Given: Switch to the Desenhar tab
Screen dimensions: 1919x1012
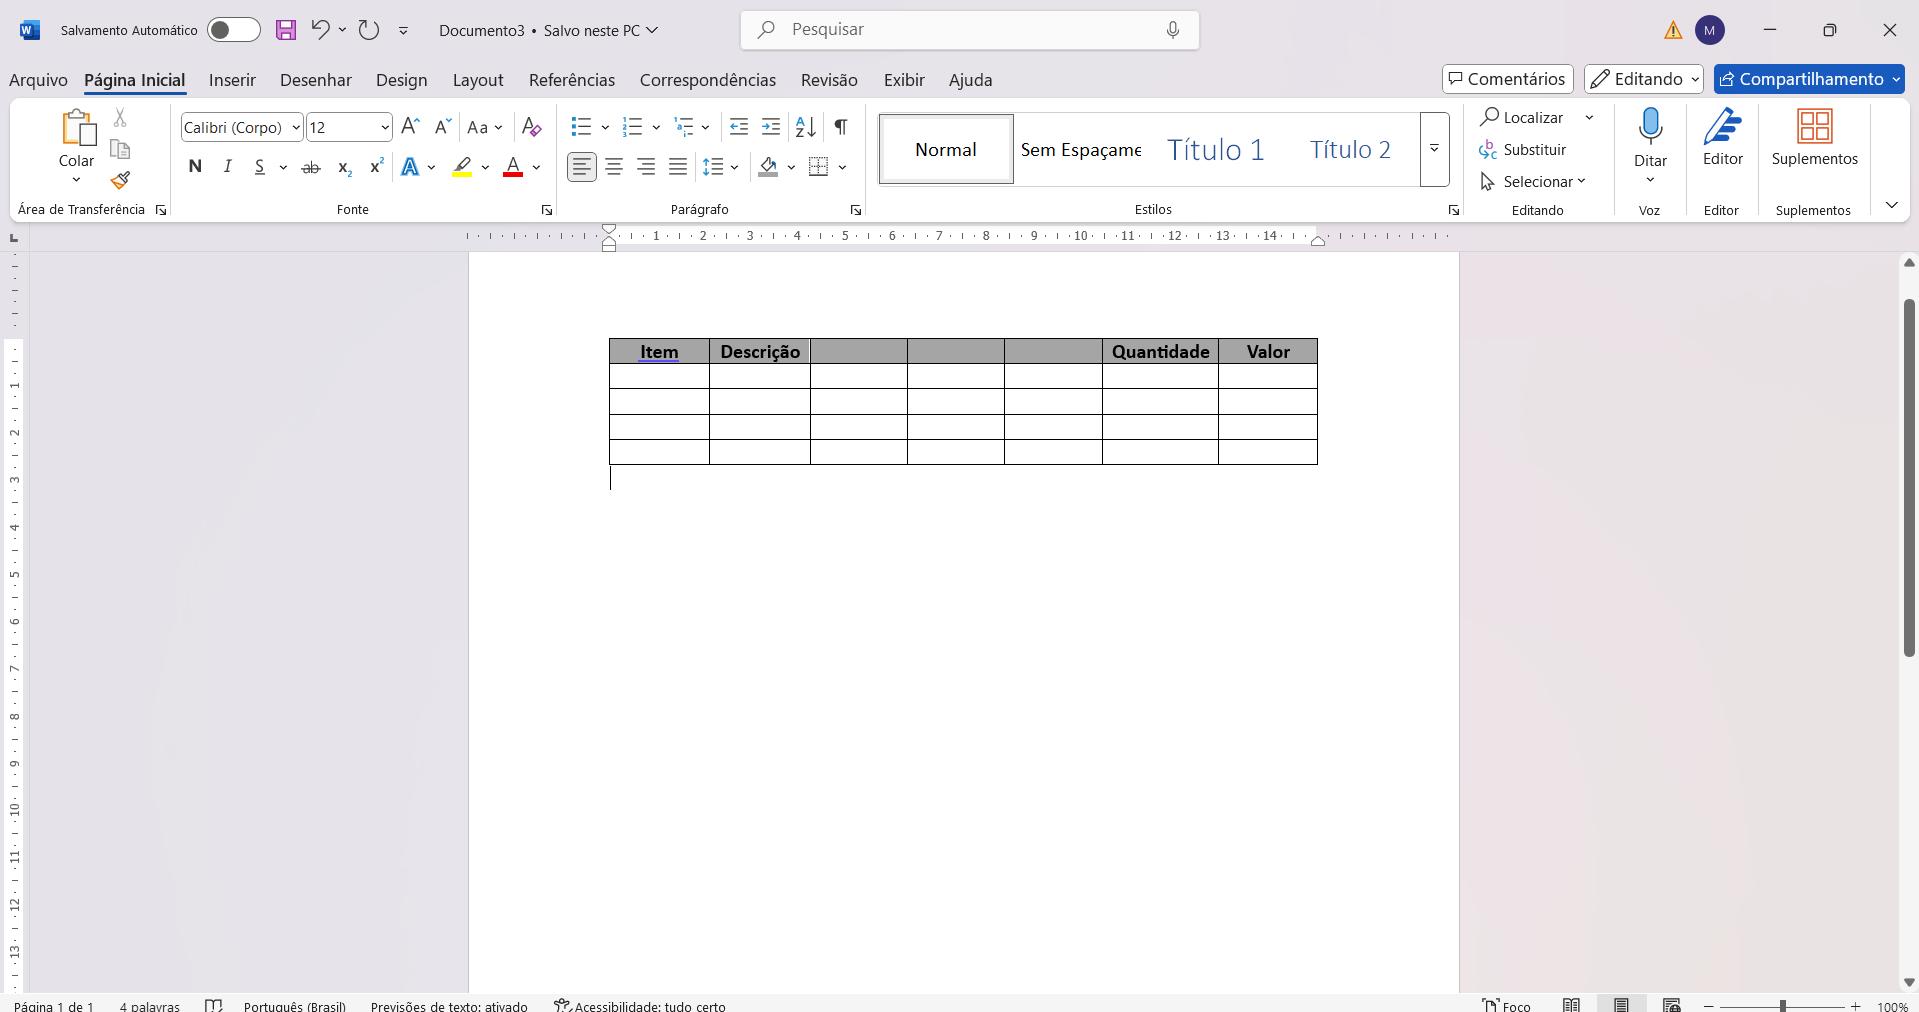Looking at the screenshot, I should [x=316, y=80].
